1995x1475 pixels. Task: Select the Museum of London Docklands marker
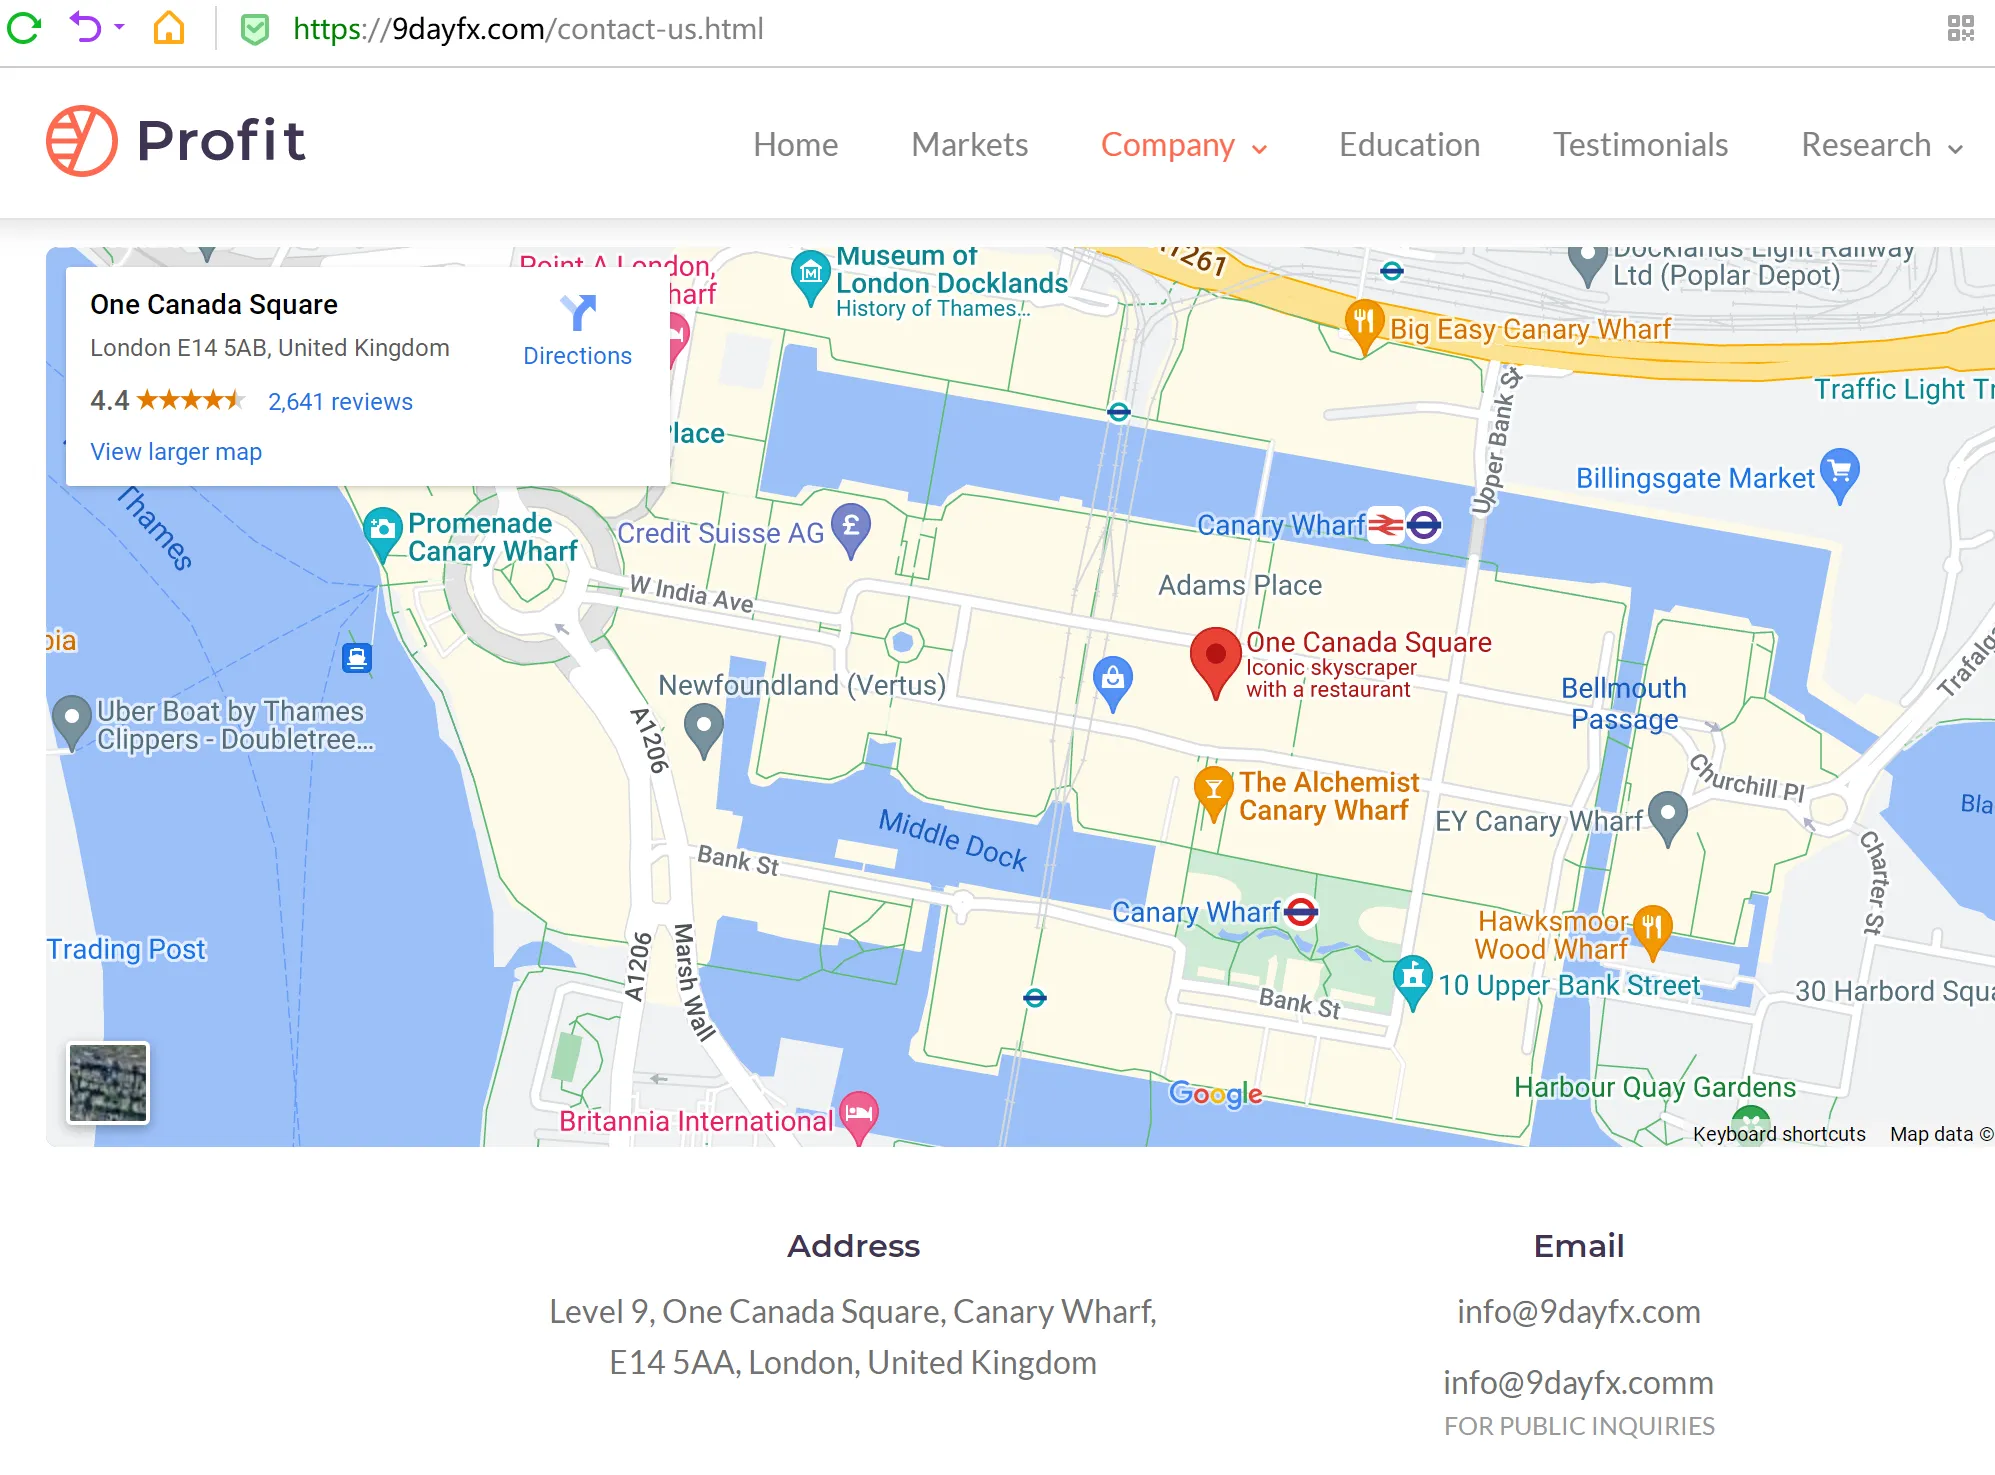pyautogui.click(x=810, y=276)
